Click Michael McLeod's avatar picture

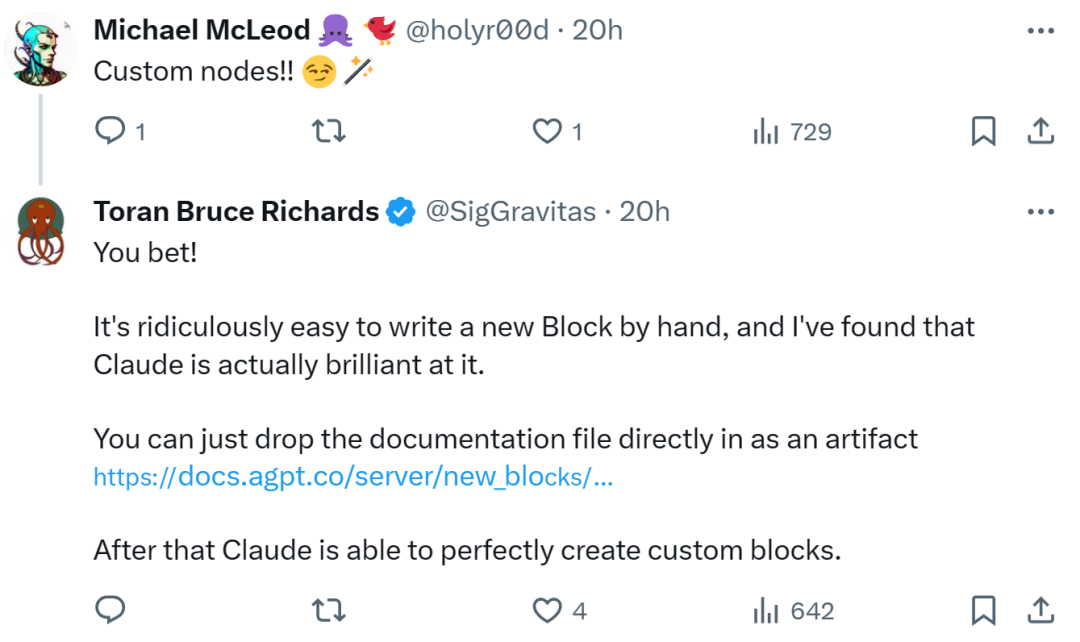point(41,51)
